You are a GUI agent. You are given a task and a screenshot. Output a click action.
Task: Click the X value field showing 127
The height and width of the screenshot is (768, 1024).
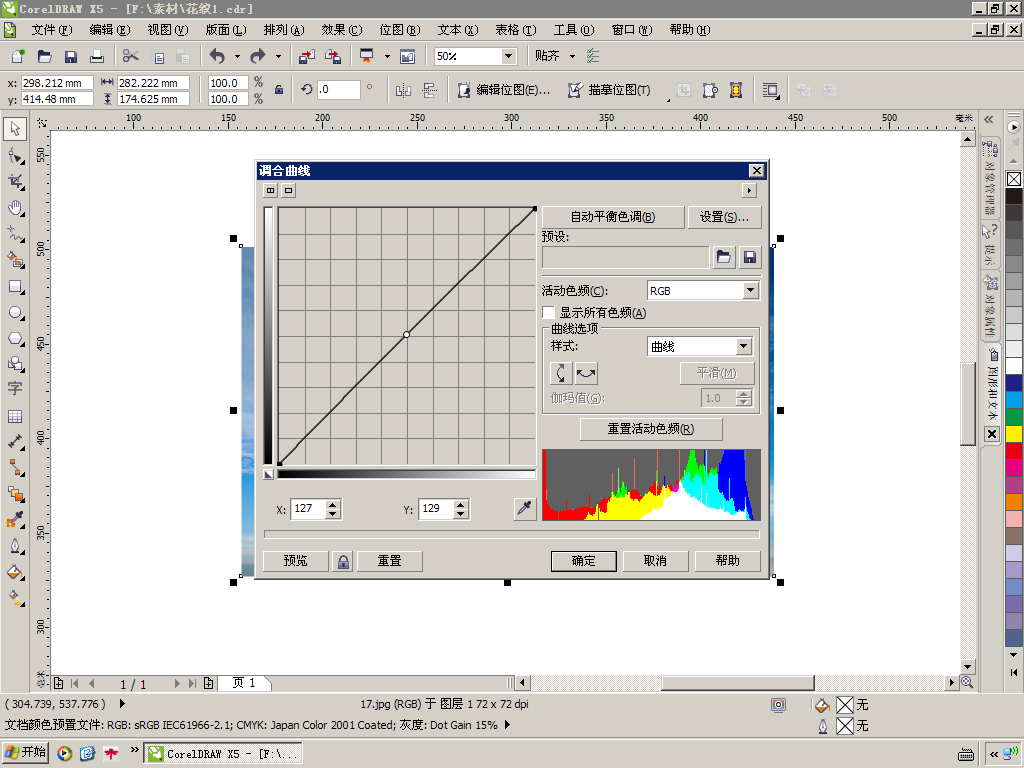[307, 509]
